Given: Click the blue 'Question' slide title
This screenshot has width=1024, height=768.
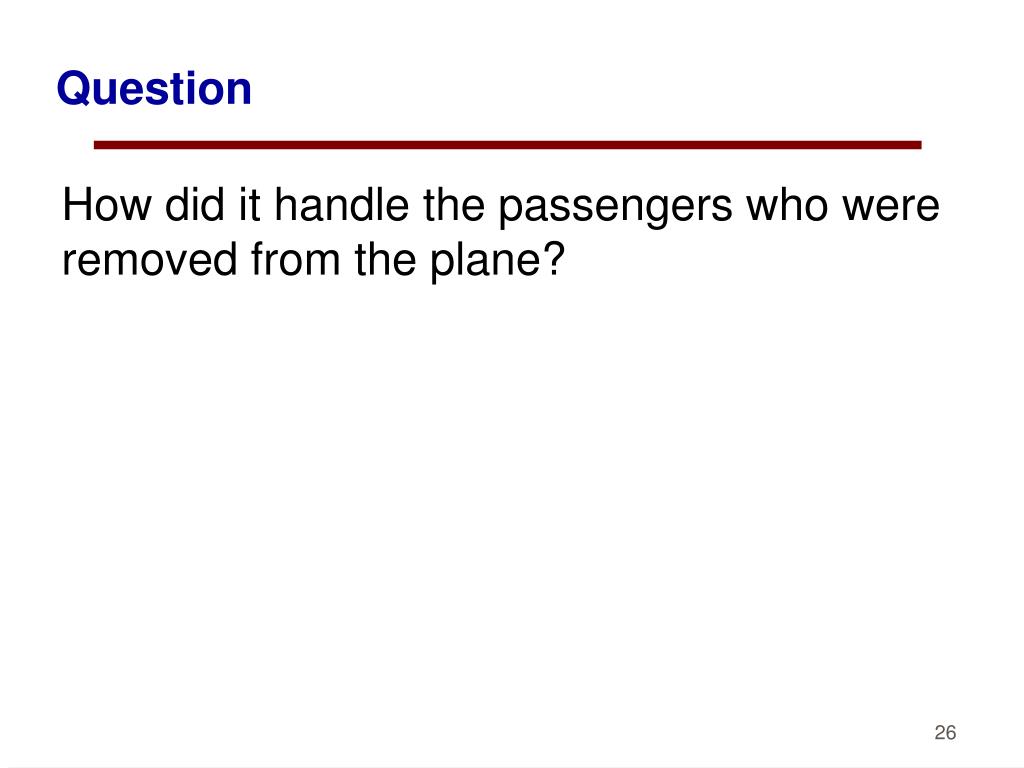Looking at the screenshot, I should 154,89.
